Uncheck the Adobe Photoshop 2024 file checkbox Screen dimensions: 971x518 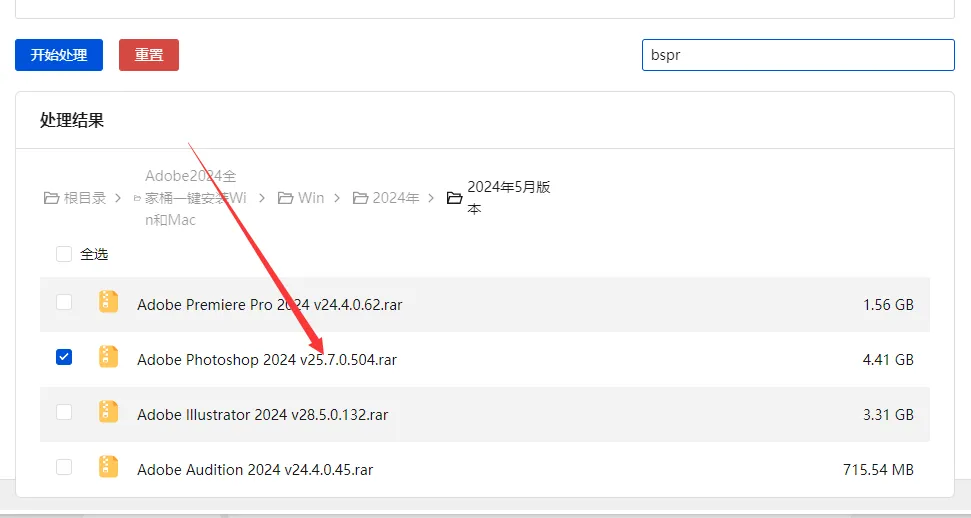click(64, 357)
